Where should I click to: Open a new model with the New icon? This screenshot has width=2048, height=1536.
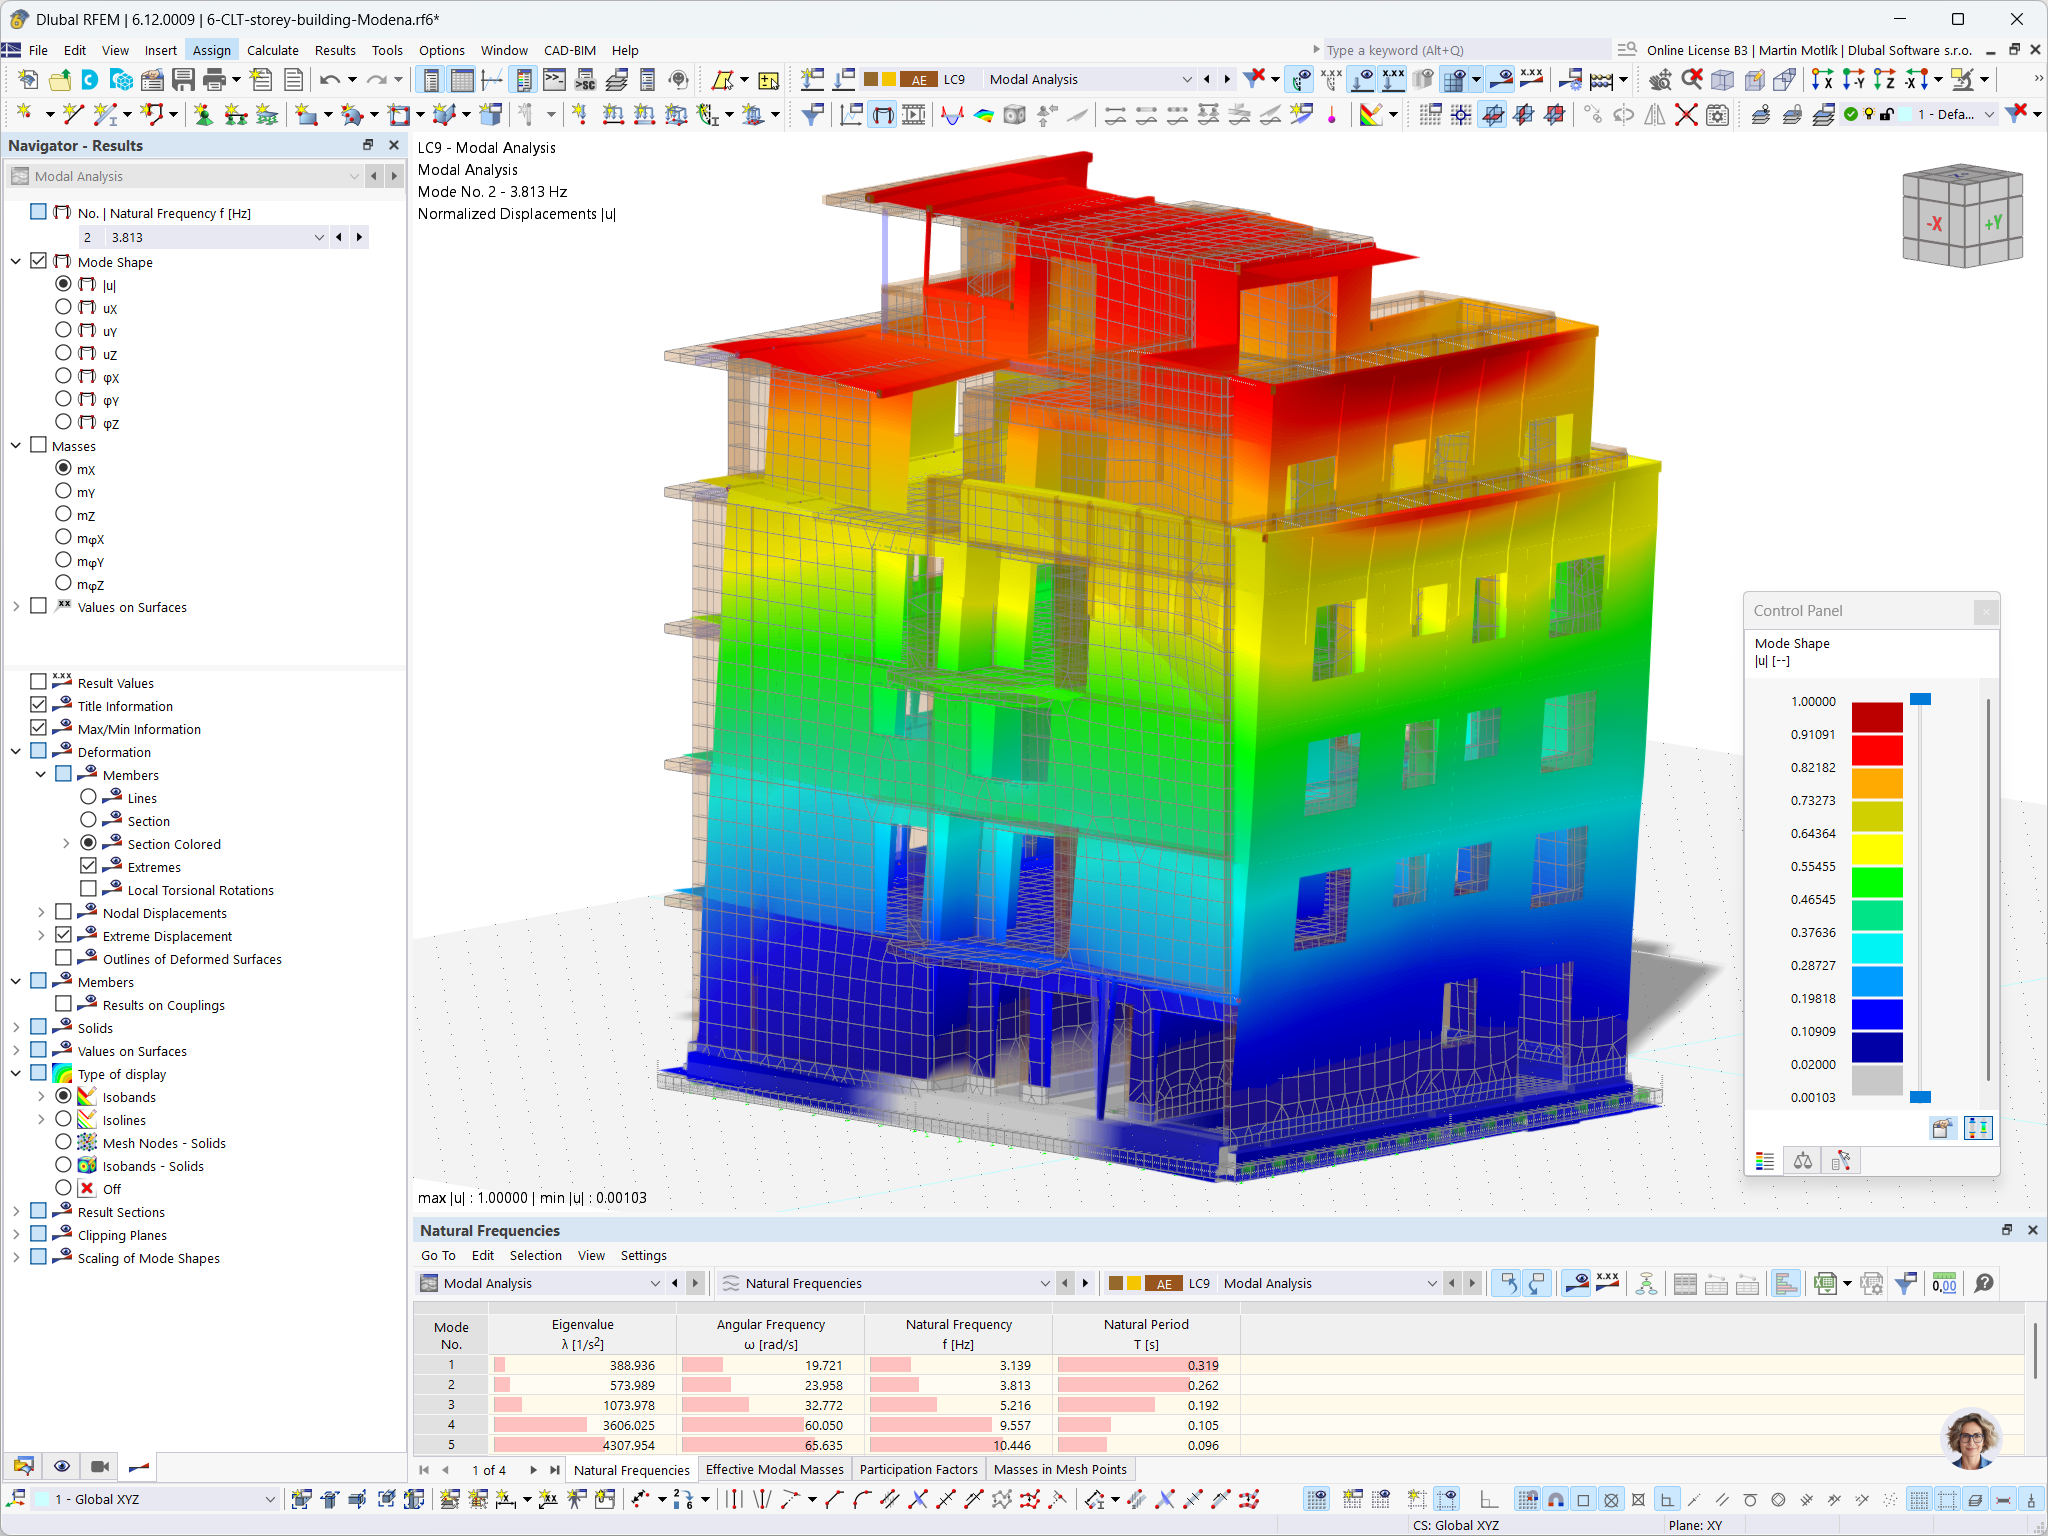tap(28, 80)
